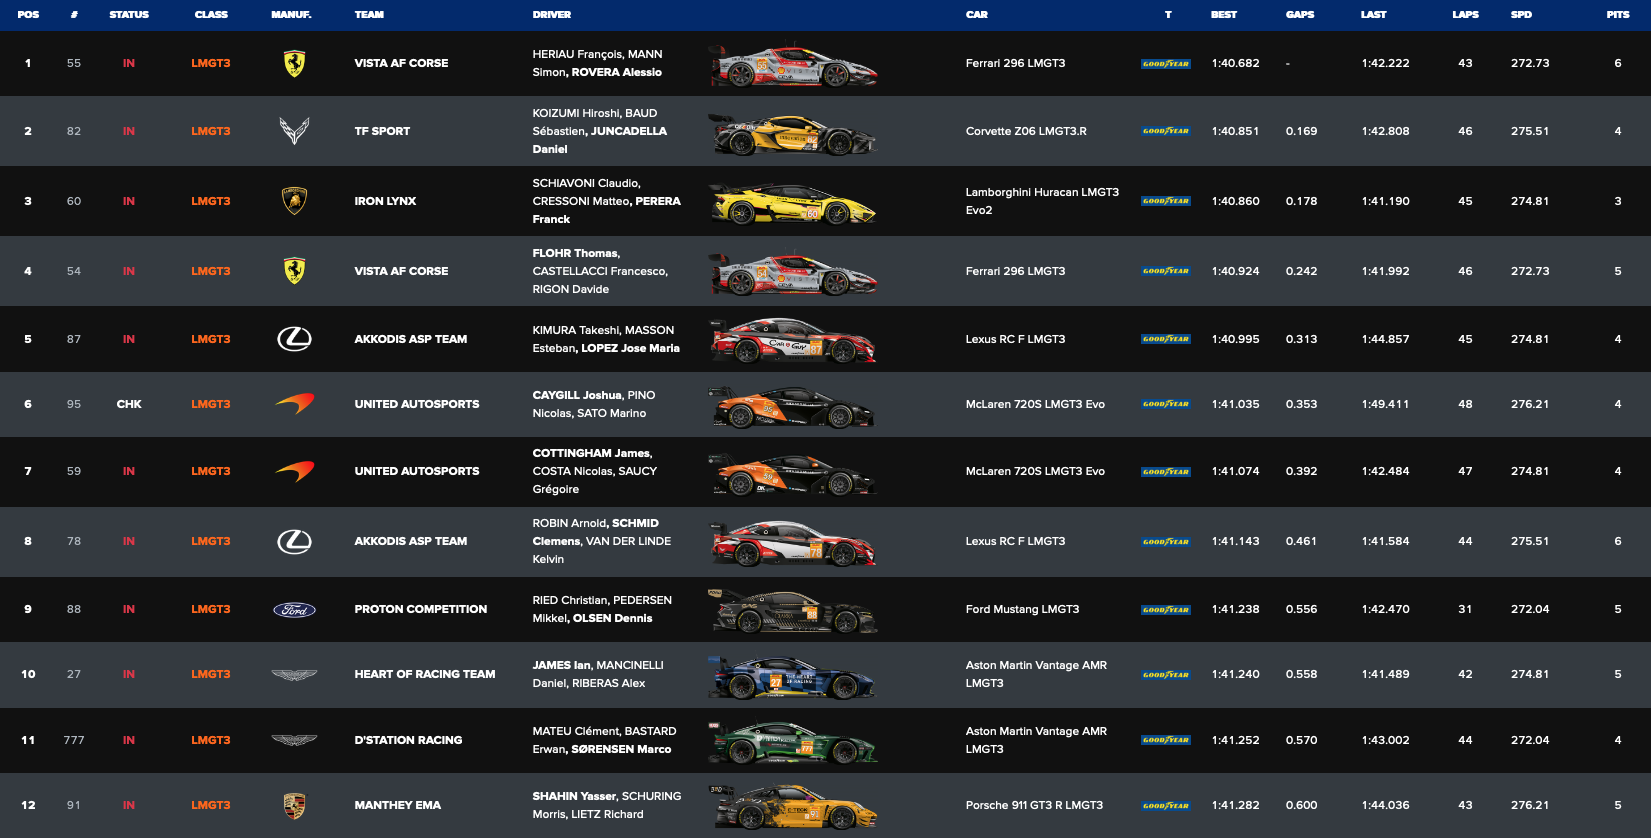Sort by the BEST lap column header
The image size is (1651, 838).
(x=1224, y=15)
